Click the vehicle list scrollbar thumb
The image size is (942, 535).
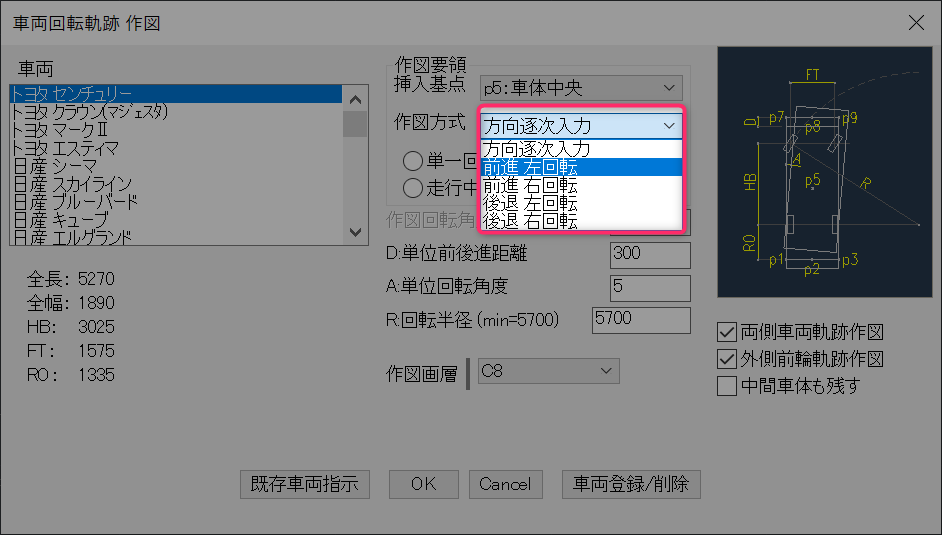[x=355, y=124]
